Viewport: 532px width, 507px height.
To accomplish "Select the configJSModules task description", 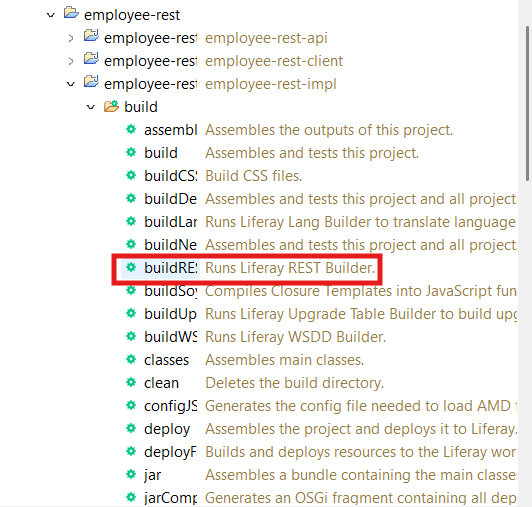I will pos(361,406).
